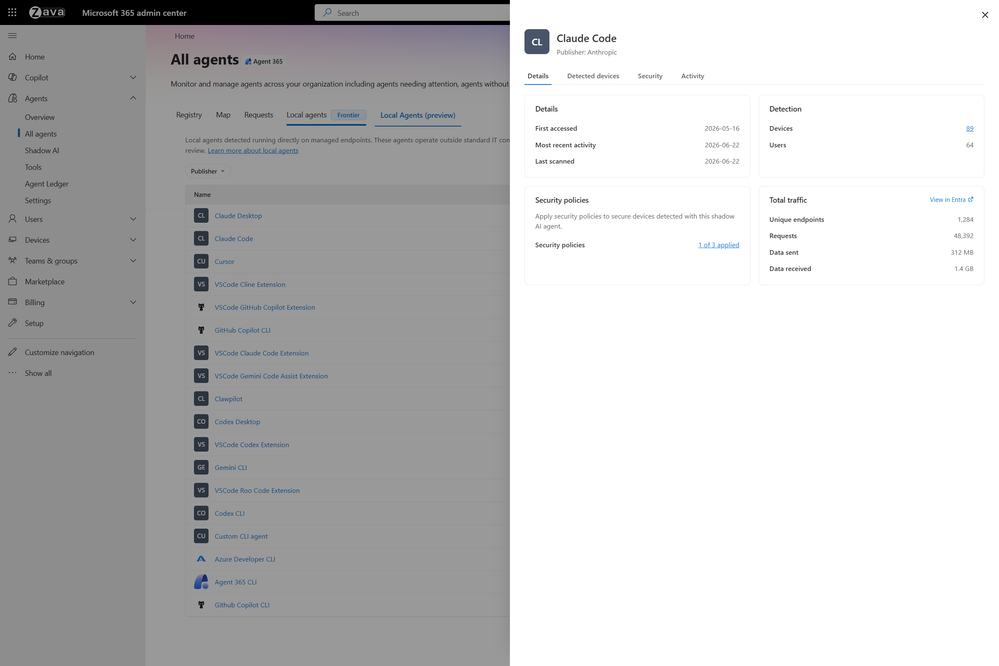Click the Cursor CU badge icon
This screenshot has height=666, width=999.
click(201, 261)
